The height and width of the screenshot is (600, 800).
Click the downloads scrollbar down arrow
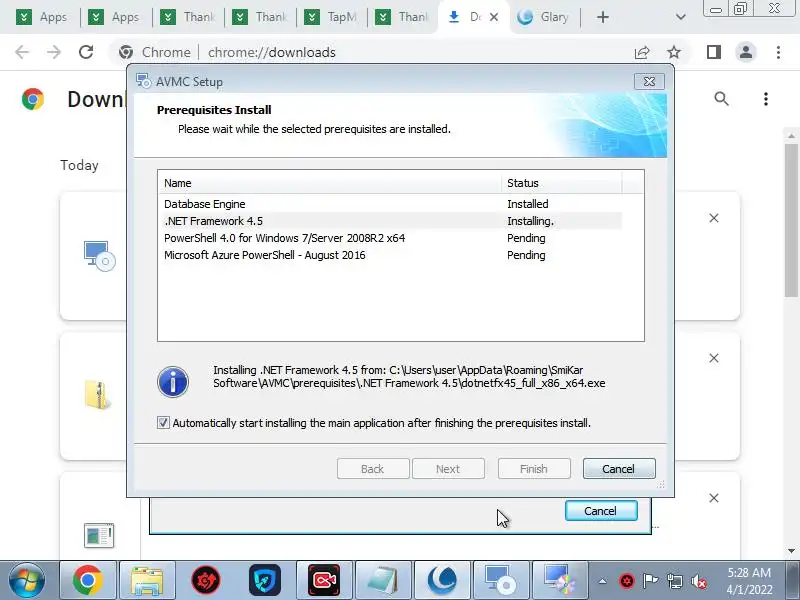click(791, 551)
